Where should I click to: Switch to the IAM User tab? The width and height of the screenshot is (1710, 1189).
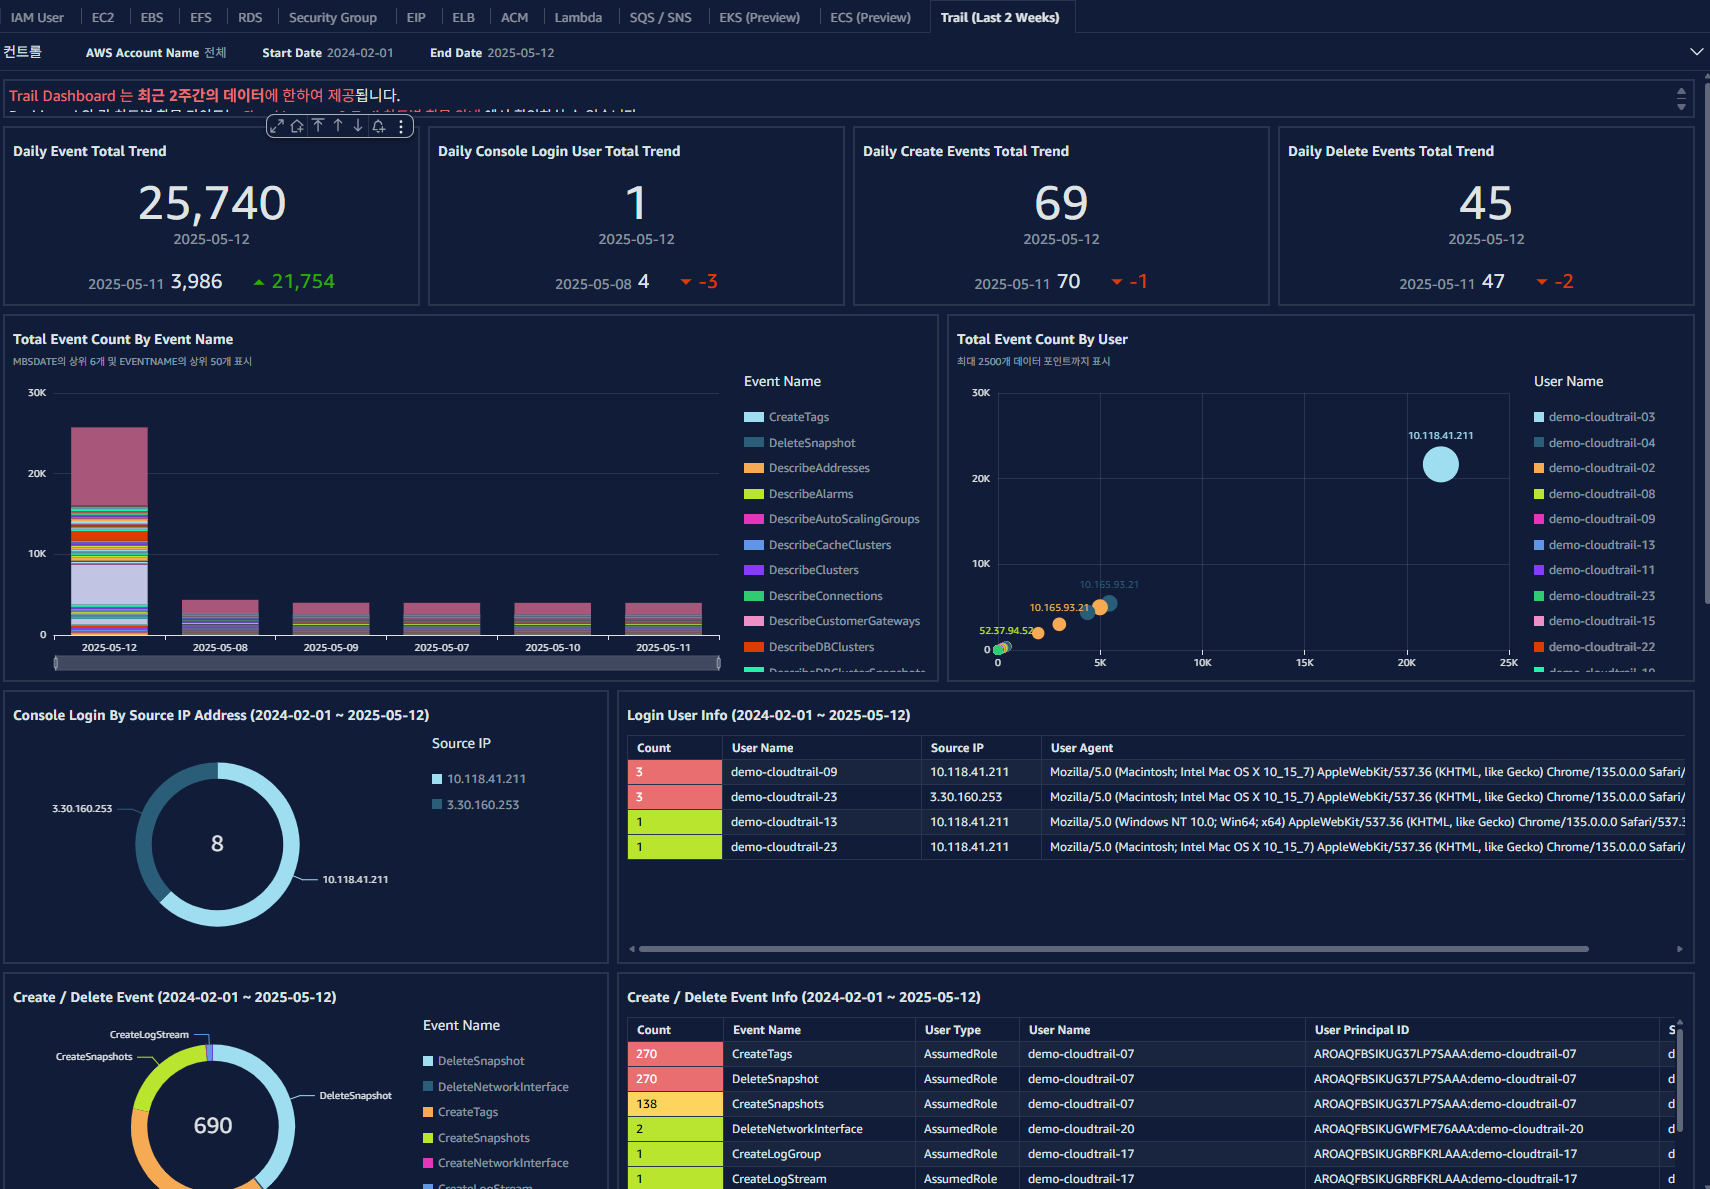pyautogui.click(x=37, y=17)
